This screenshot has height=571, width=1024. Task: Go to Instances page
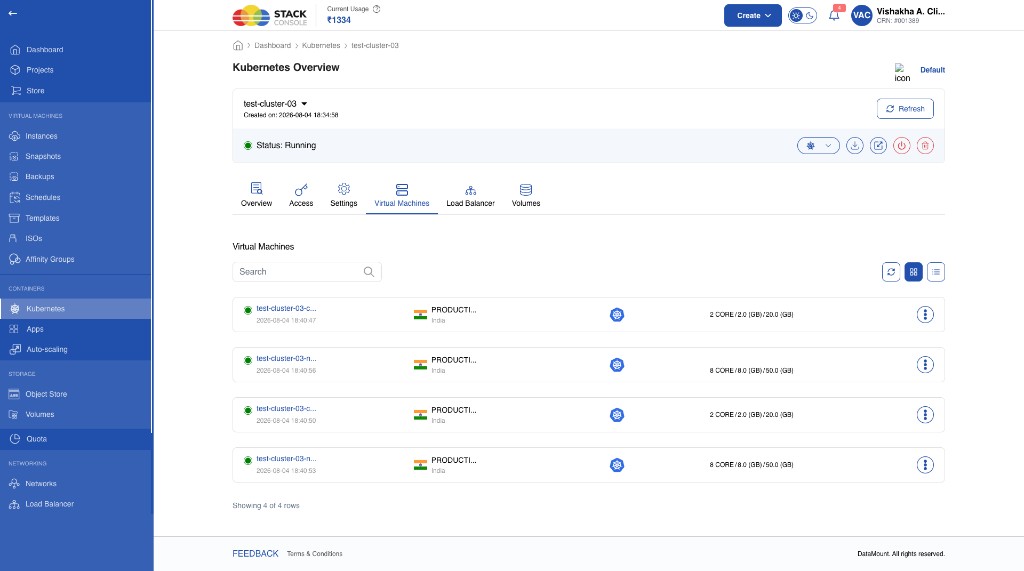click(x=41, y=136)
